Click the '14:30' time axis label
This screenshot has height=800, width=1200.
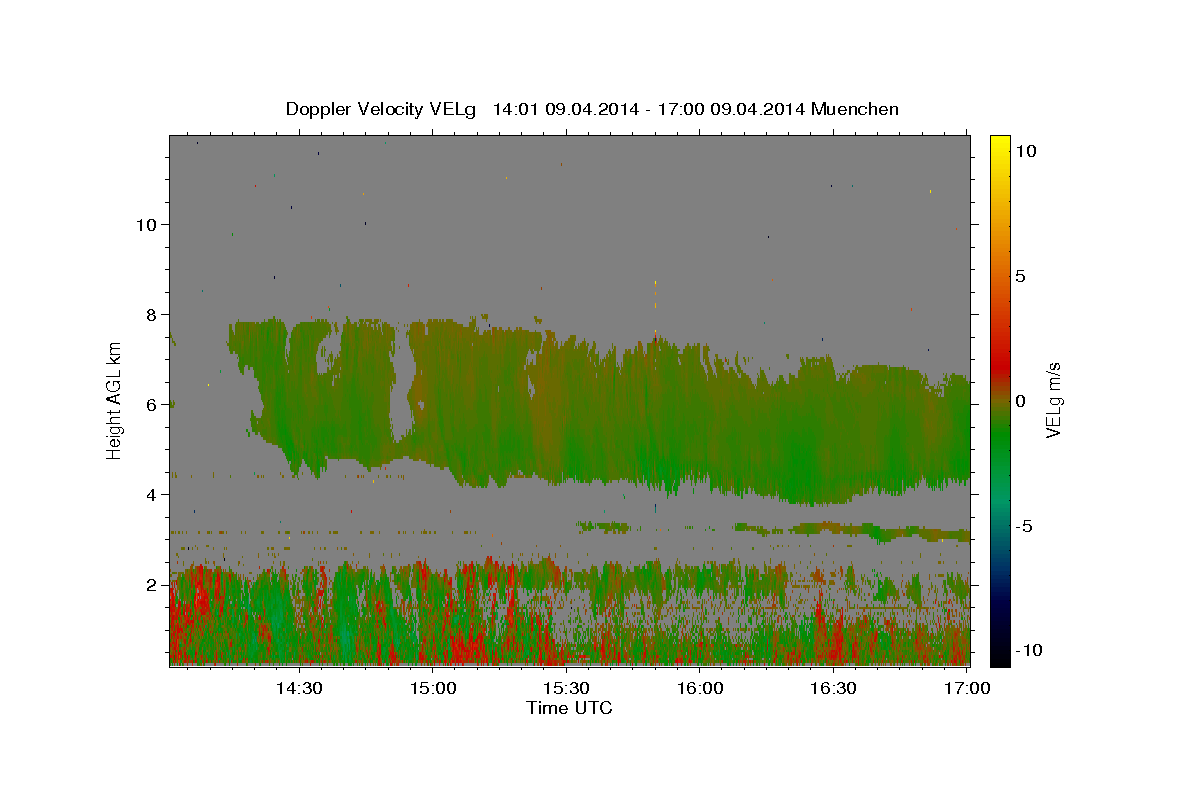click(x=299, y=688)
